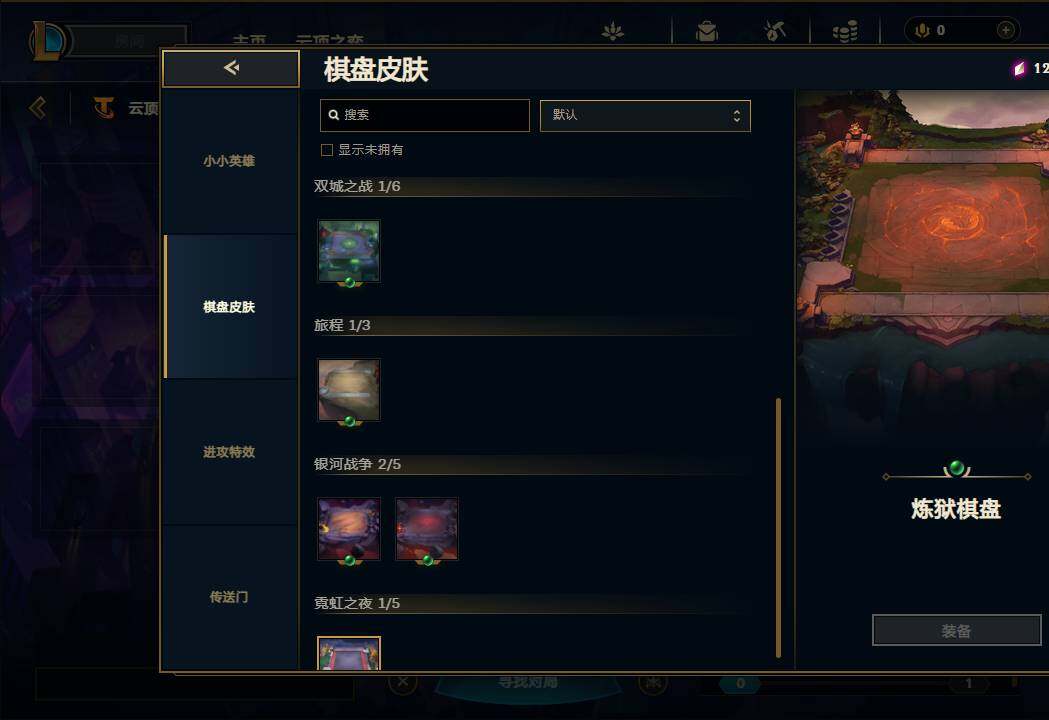
Task: Click the left chevron beside TFT logo
Action: [x=38, y=107]
